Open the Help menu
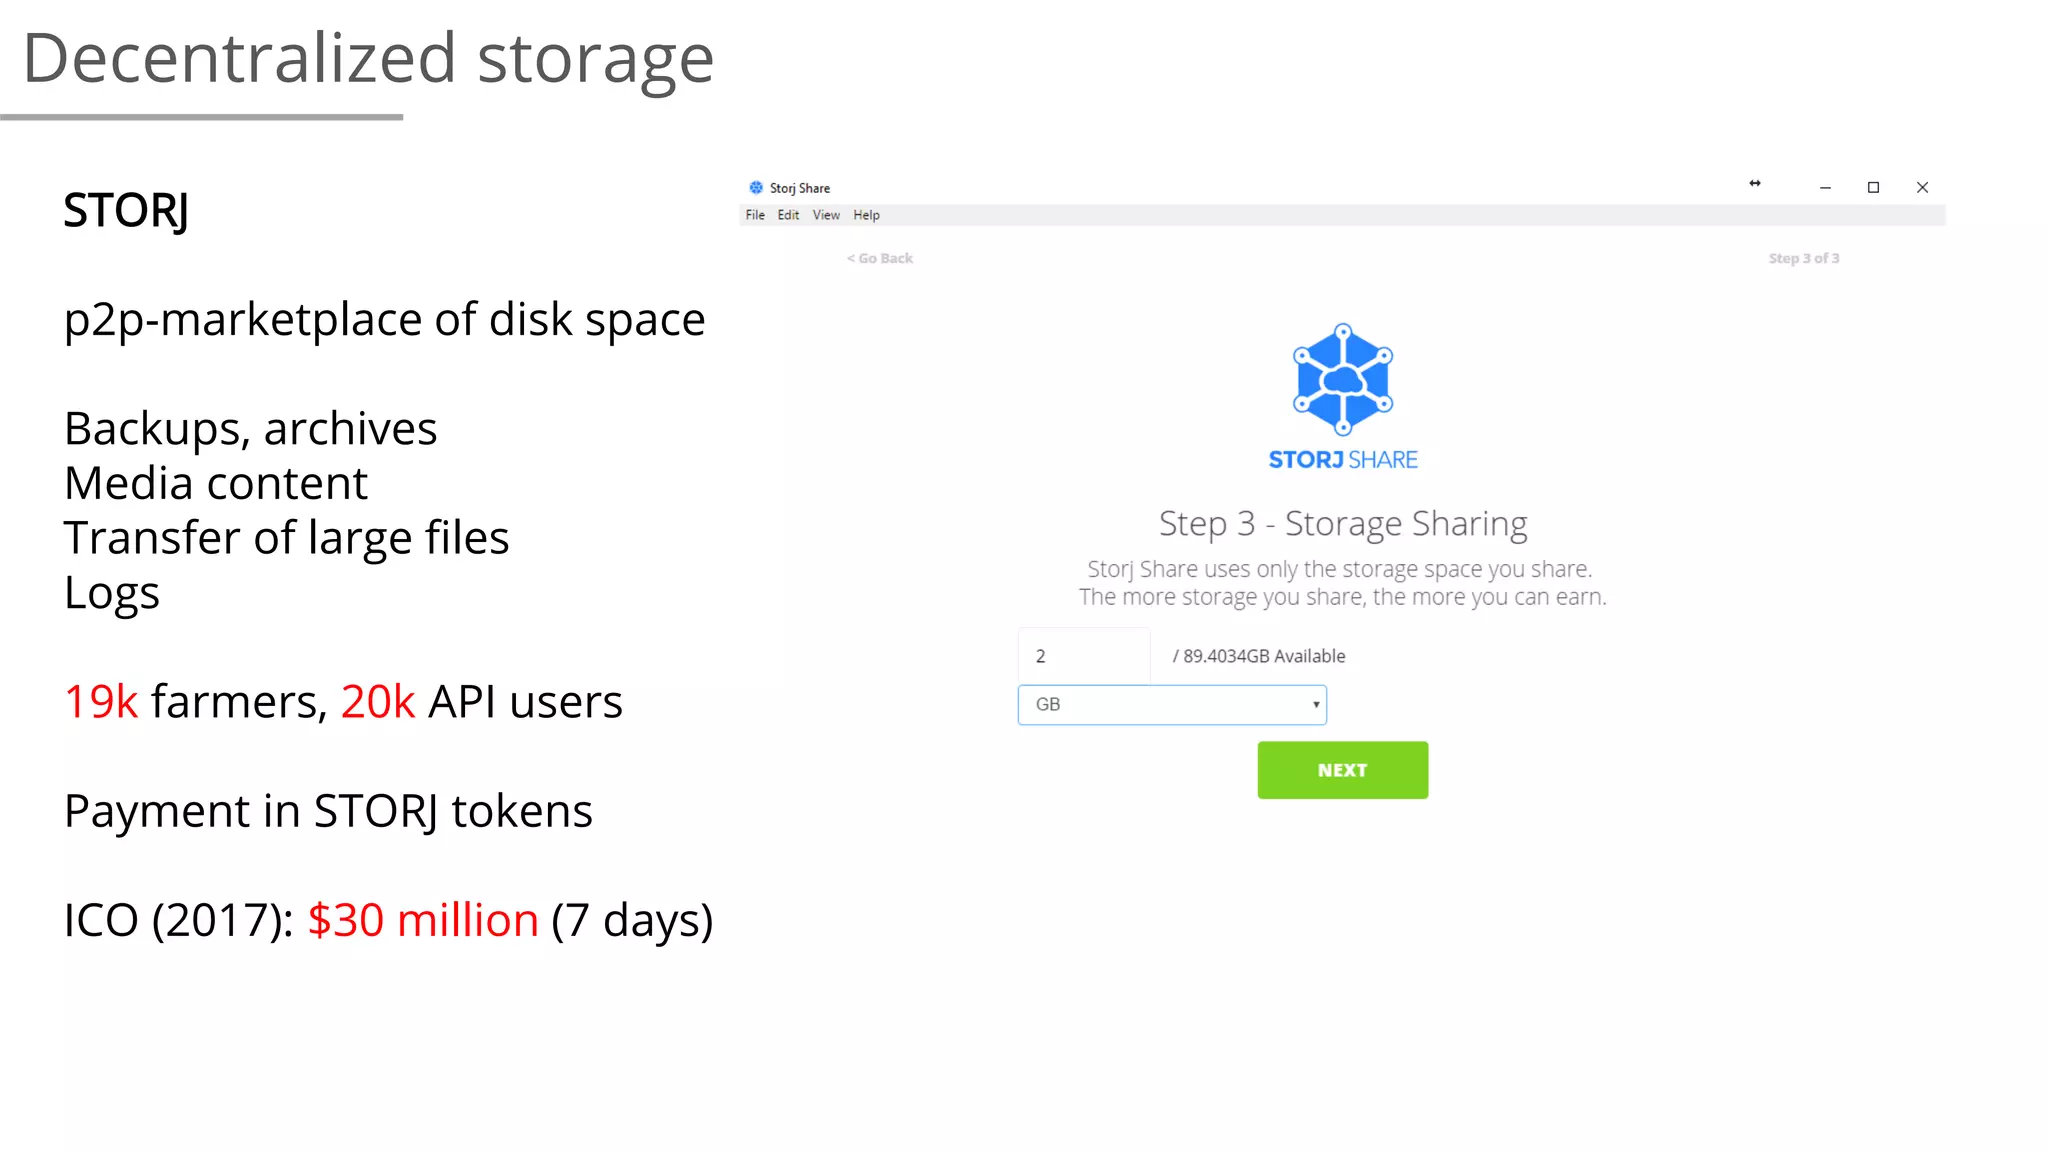 [866, 215]
